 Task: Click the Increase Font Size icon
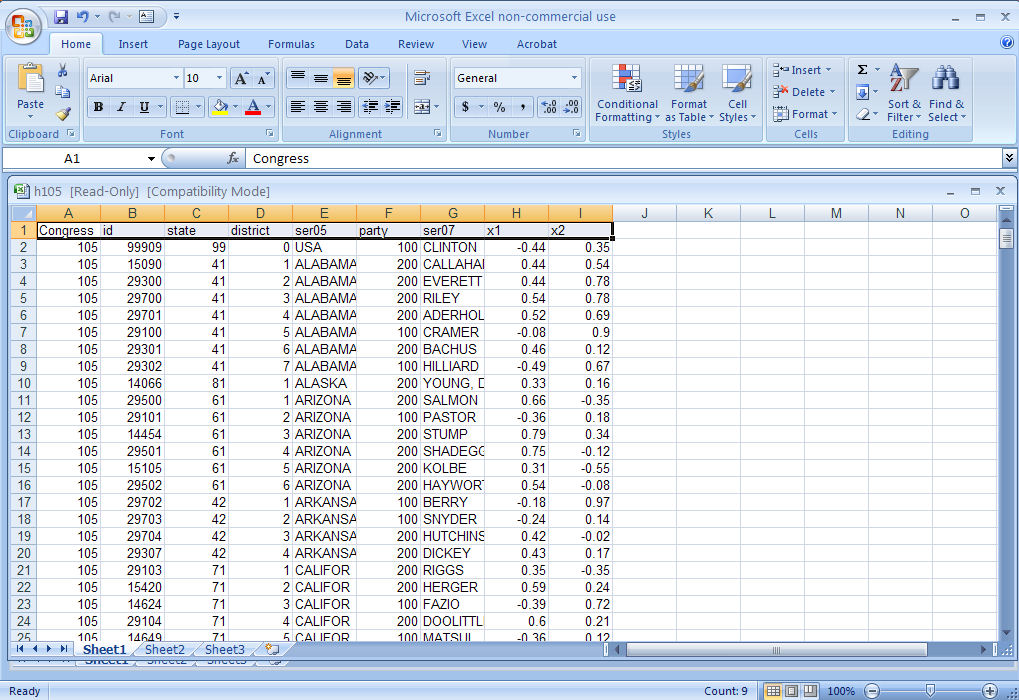coord(241,78)
